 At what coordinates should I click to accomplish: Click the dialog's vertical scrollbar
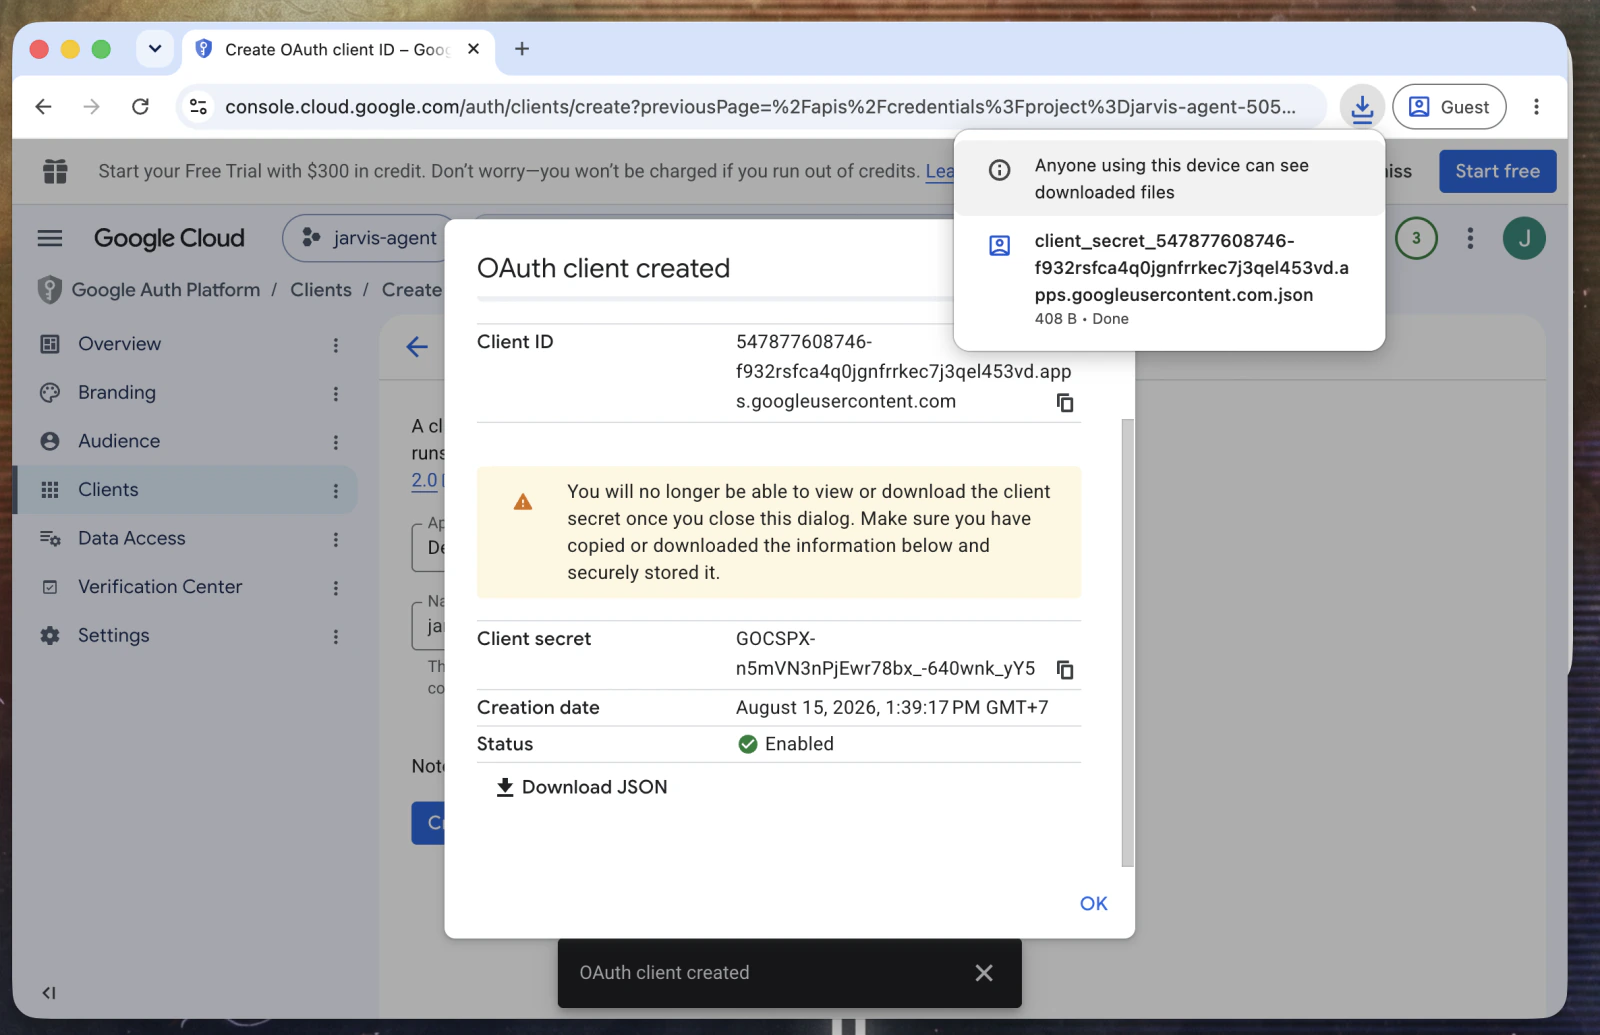pos(1128,642)
